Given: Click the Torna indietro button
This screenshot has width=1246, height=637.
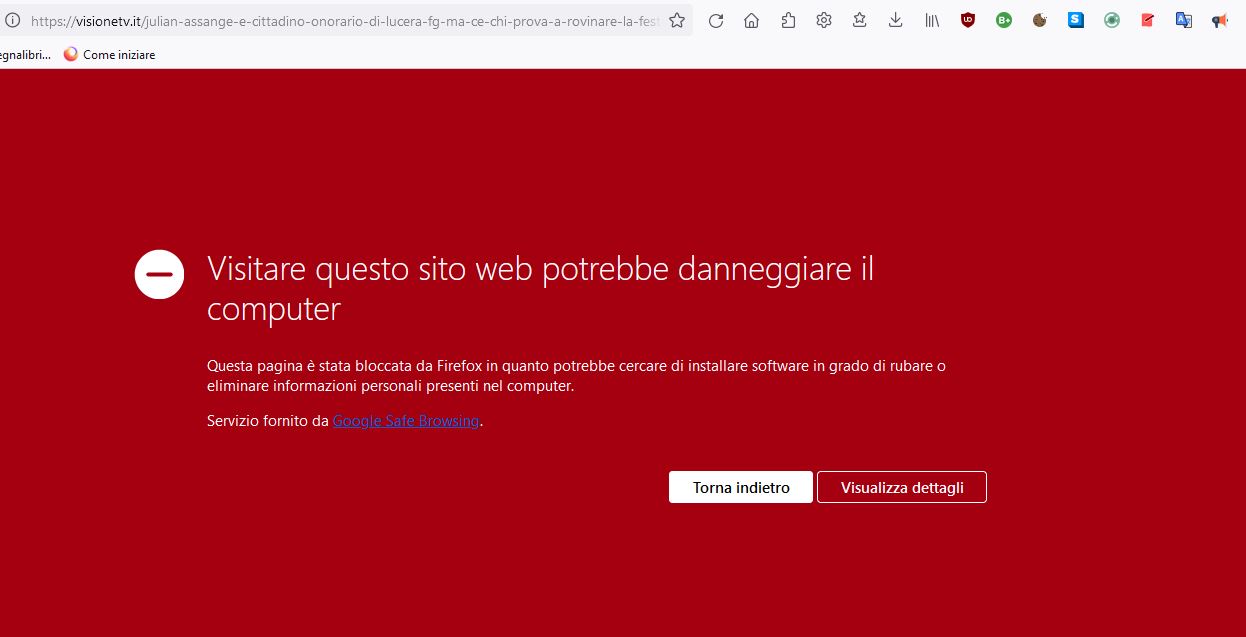Looking at the screenshot, I should pyautogui.click(x=741, y=487).
